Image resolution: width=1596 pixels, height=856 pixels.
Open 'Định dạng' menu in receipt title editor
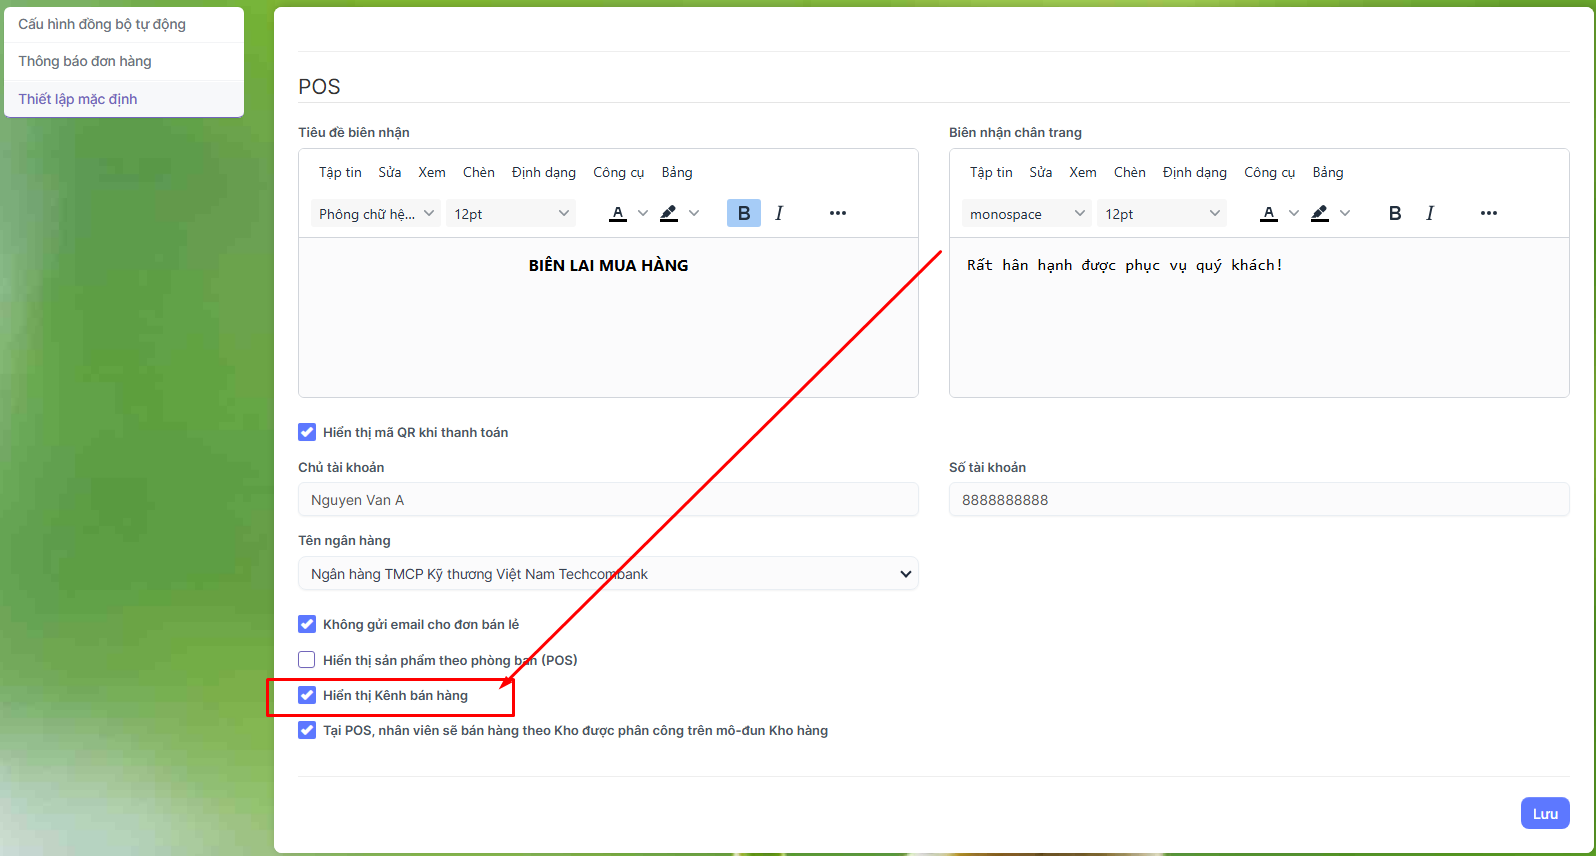pyautogui.click(x=543, y=172)
